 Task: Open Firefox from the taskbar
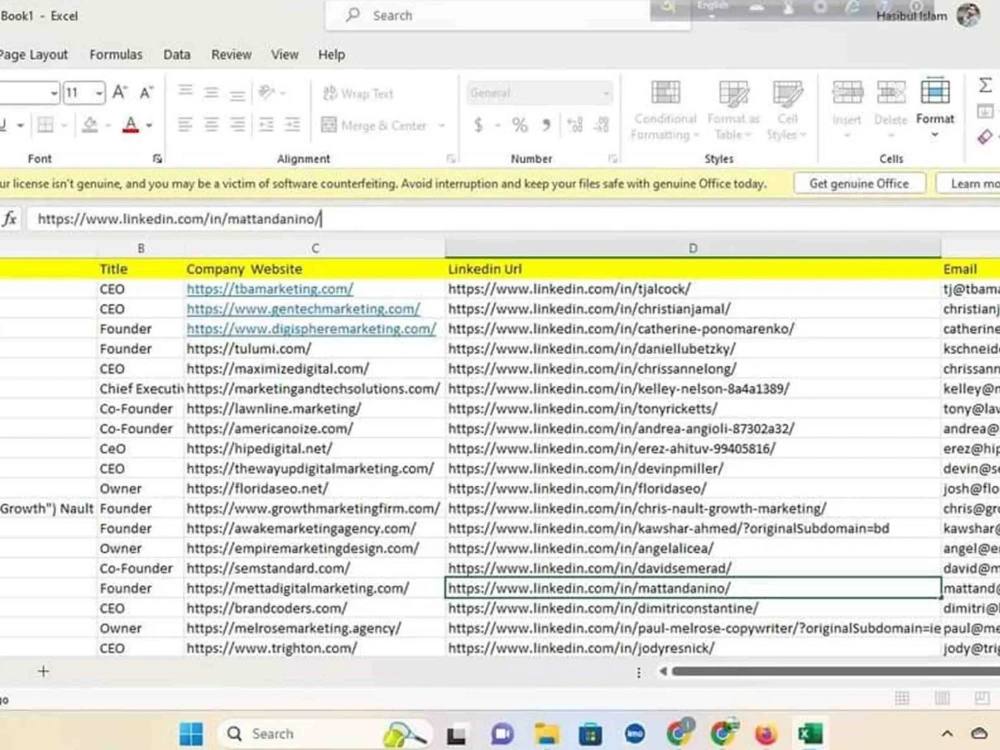(x=766, y=733)
